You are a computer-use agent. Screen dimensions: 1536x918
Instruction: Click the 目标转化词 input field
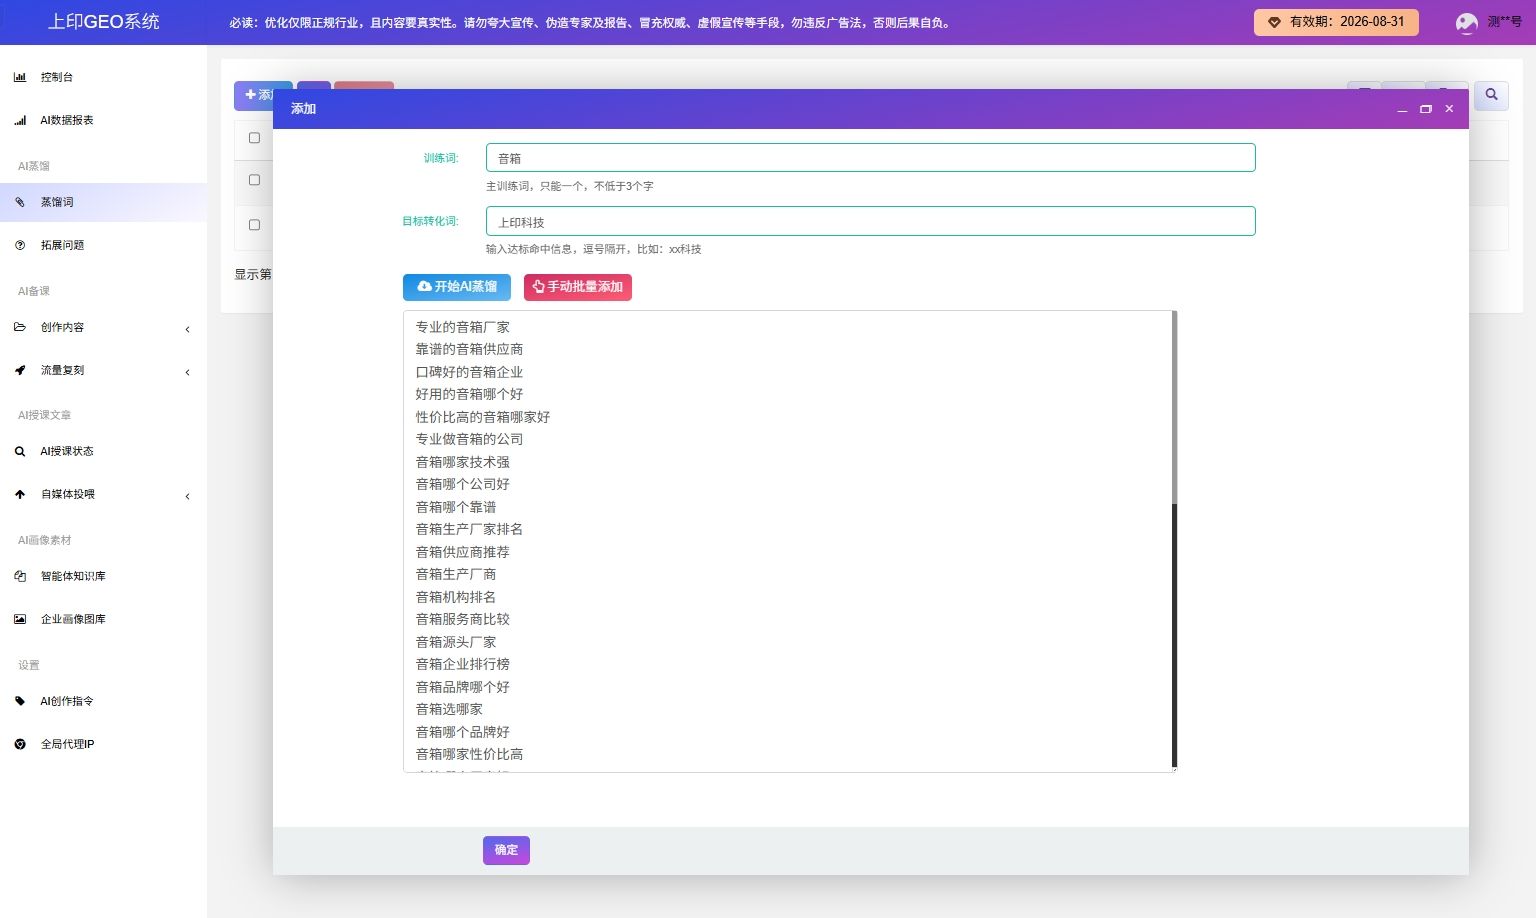tap(870, 222)
